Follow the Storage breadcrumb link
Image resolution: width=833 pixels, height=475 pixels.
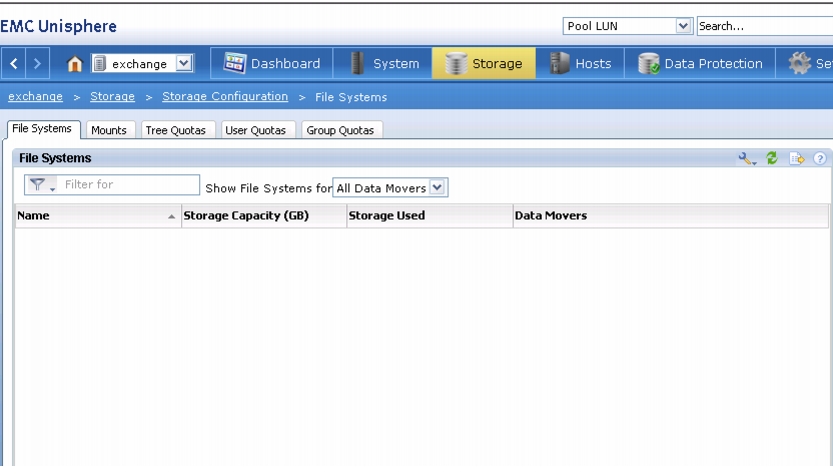(x=112, y=97)
